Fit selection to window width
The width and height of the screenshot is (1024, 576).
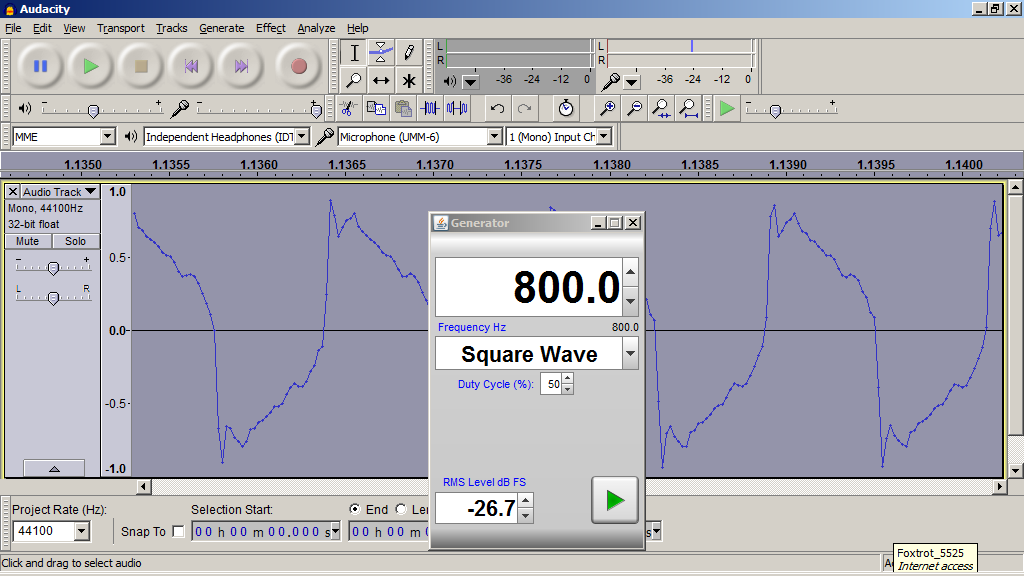point(661,108)
